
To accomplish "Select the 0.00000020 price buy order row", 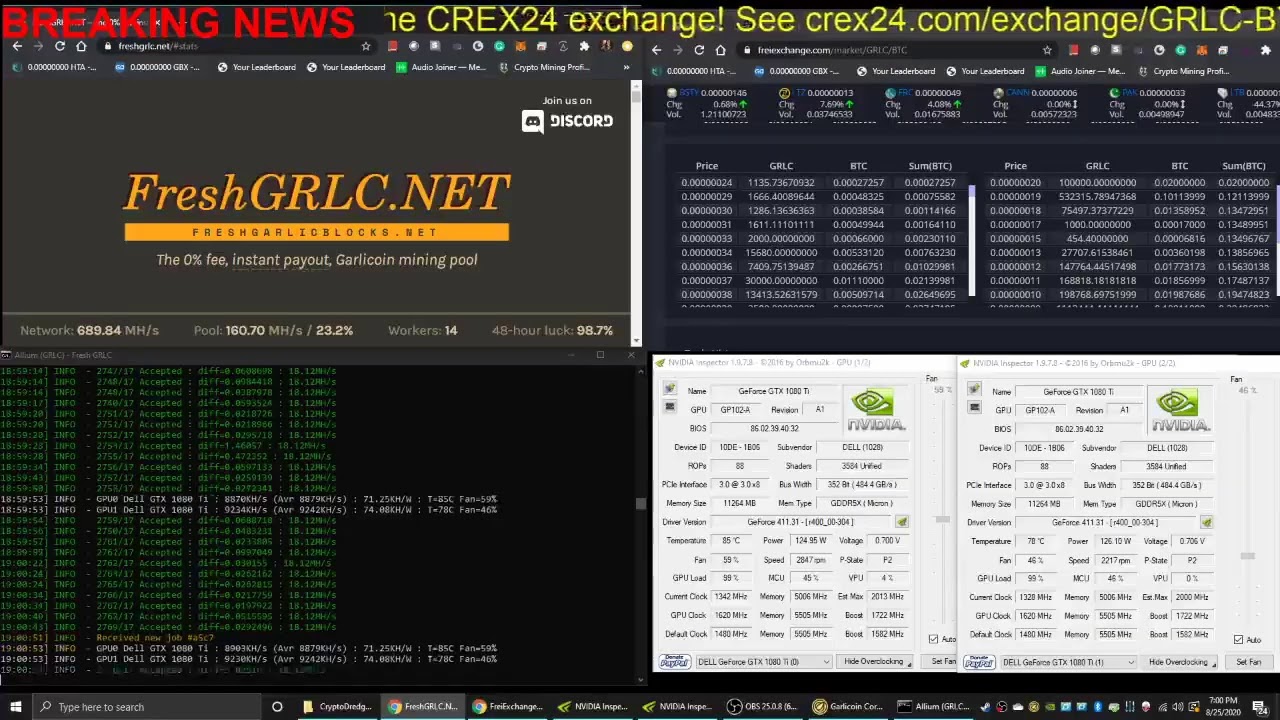I will (x=1129, y=183).
